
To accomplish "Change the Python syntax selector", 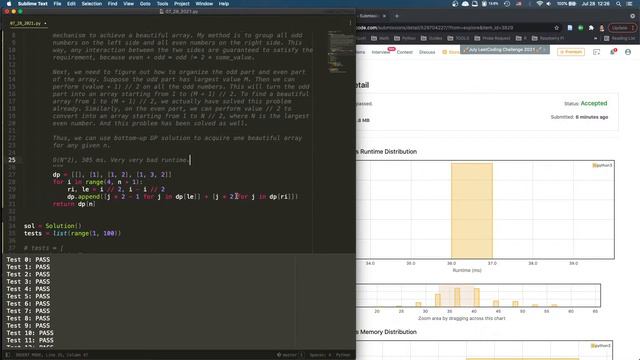I will pyautogui.click(x=343, y=355).
